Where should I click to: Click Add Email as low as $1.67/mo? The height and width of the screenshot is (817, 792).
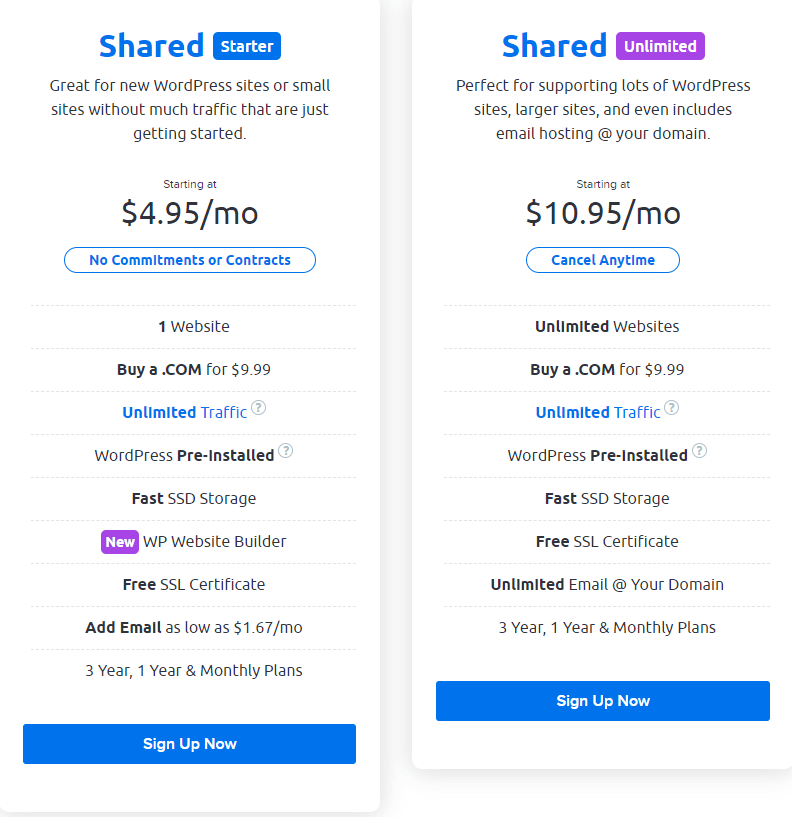click(194, 627)
